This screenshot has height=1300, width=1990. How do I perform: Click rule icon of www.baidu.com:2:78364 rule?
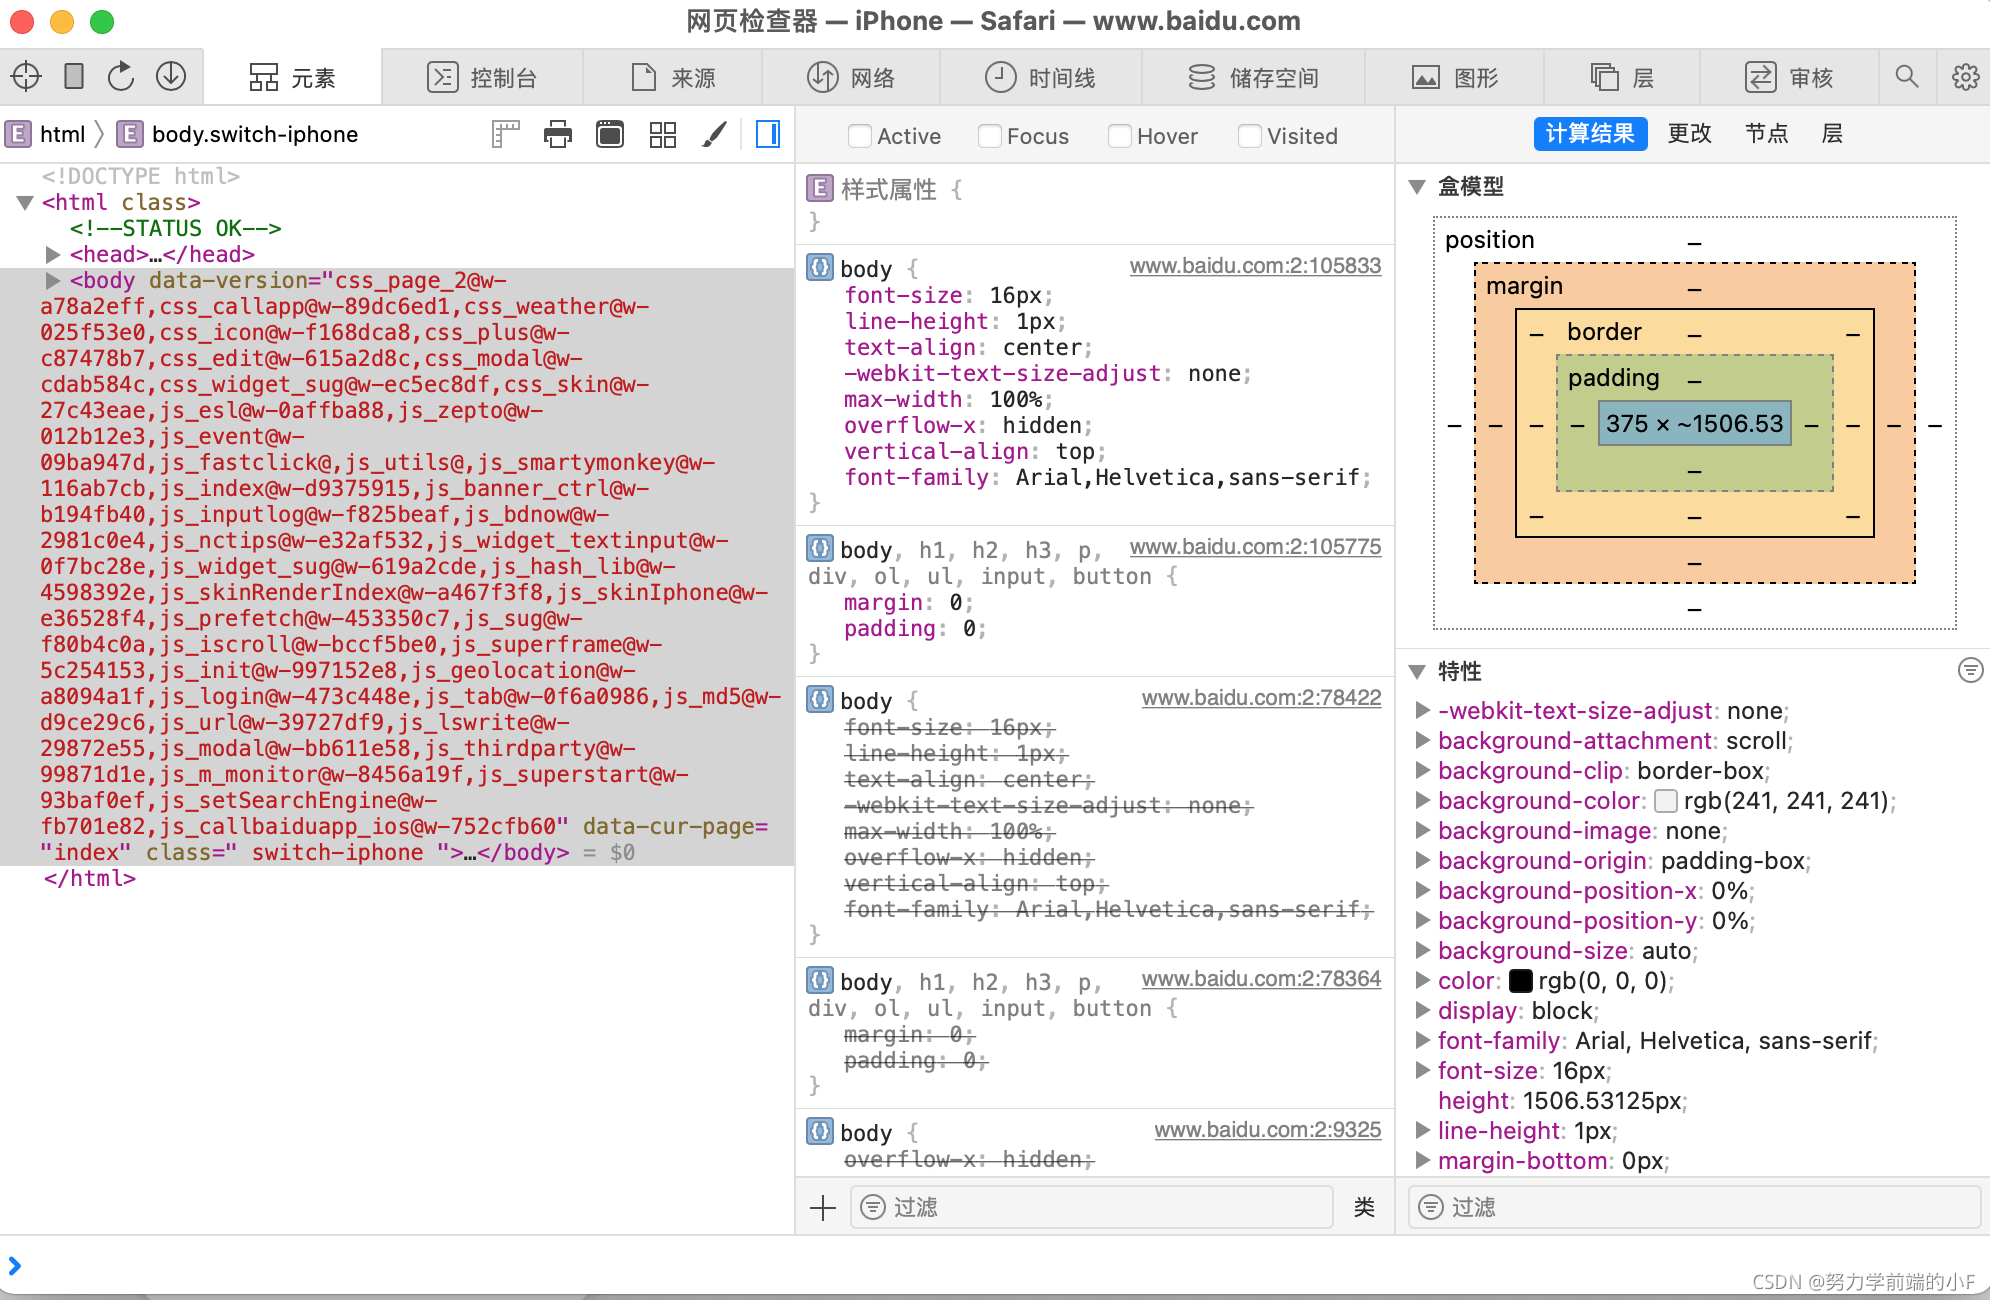[820, 981]
